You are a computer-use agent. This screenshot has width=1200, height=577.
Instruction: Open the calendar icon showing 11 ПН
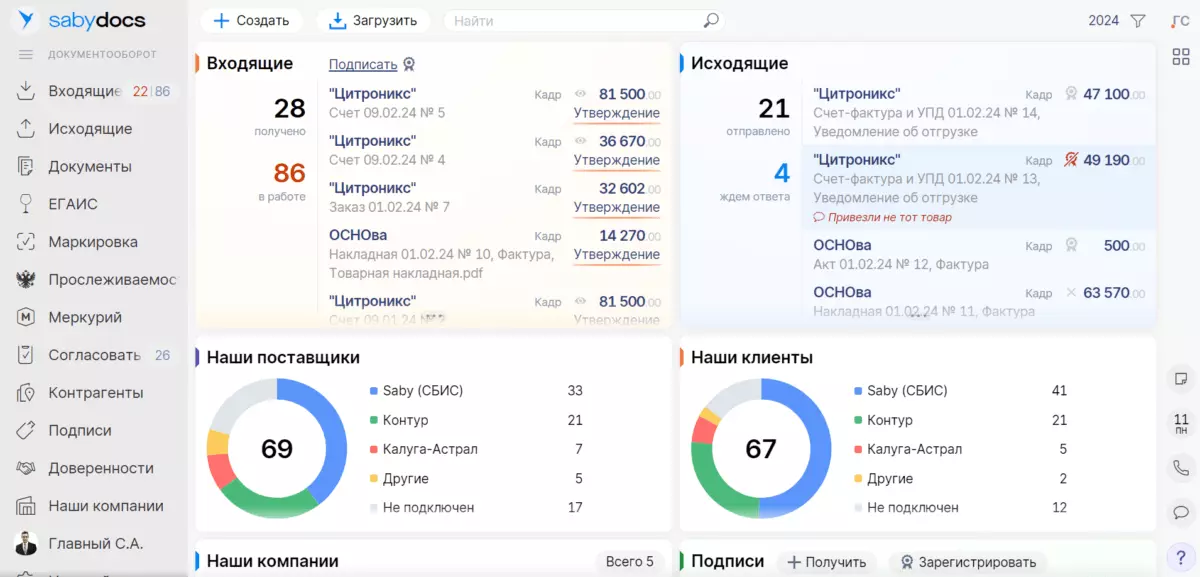click(x=1181, y=423)
